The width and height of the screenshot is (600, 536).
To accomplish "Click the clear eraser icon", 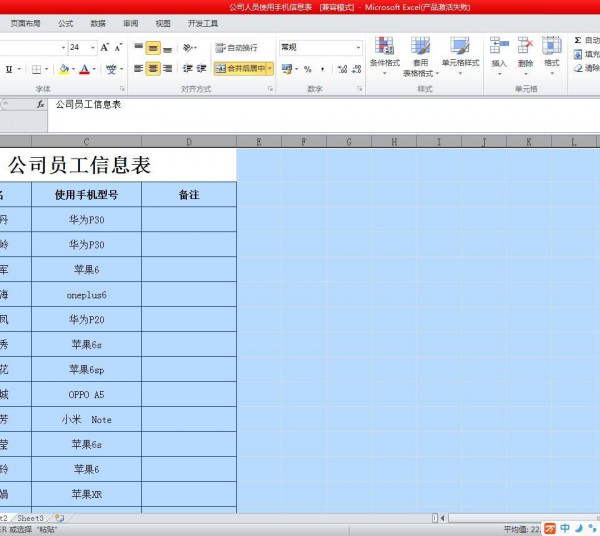I will coord(578,68).
